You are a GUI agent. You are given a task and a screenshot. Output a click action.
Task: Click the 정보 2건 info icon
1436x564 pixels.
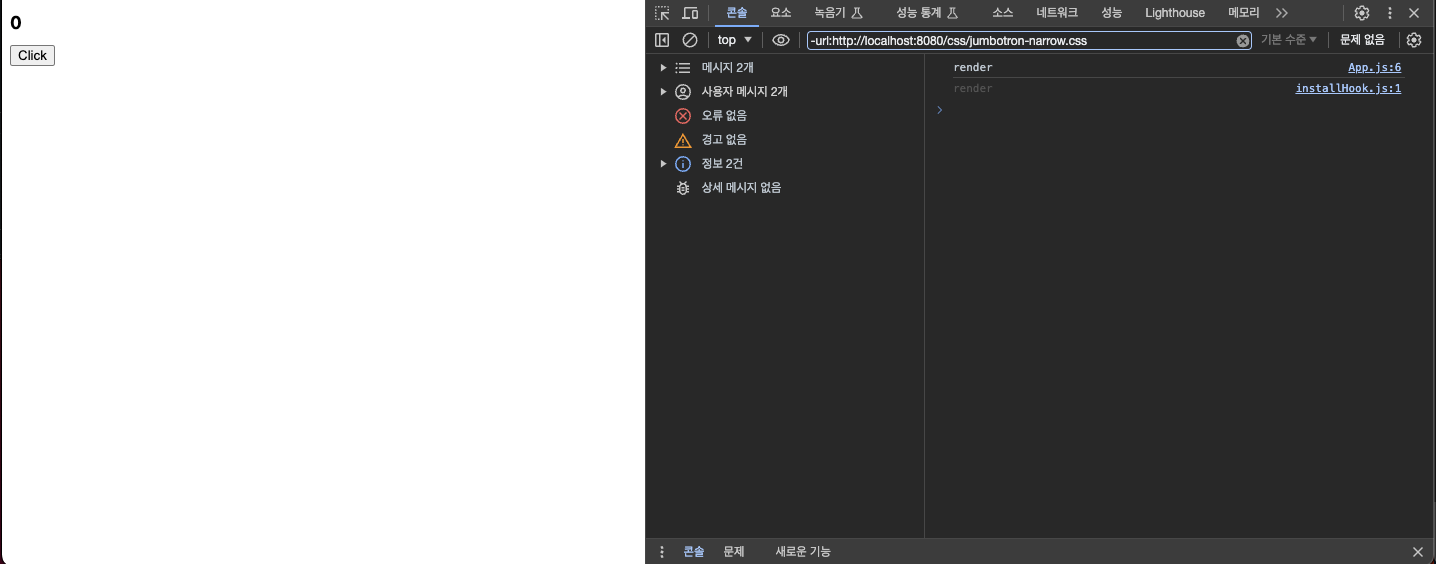point(683,164)
